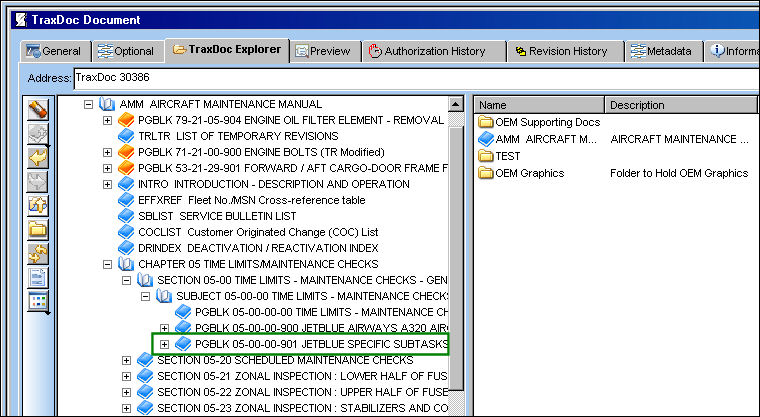Click the open-book icon for SUBJECT 05-00-00

[164, 296]
